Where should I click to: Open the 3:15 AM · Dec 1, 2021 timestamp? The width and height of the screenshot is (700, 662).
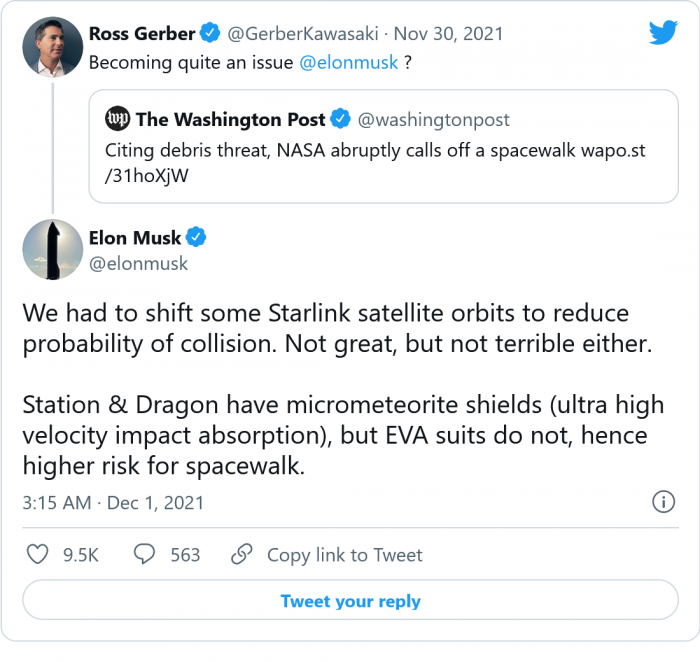(113, 502)
